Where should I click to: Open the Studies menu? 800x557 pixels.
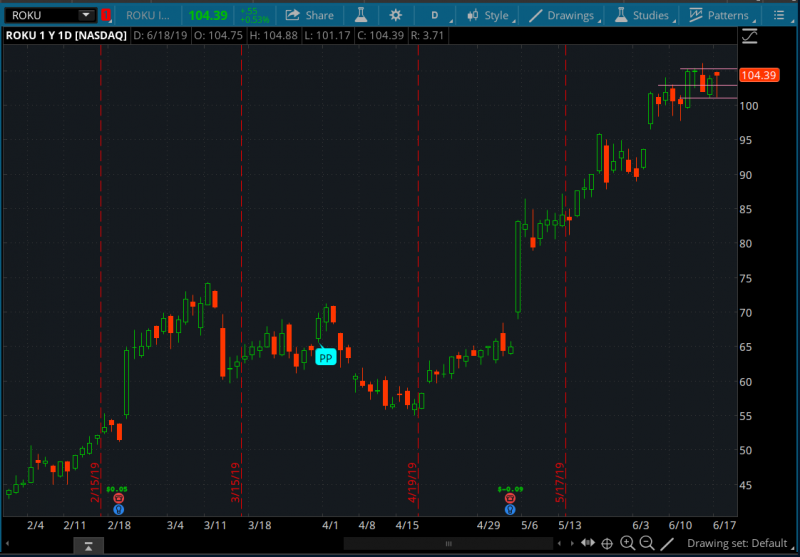[642, 15]
